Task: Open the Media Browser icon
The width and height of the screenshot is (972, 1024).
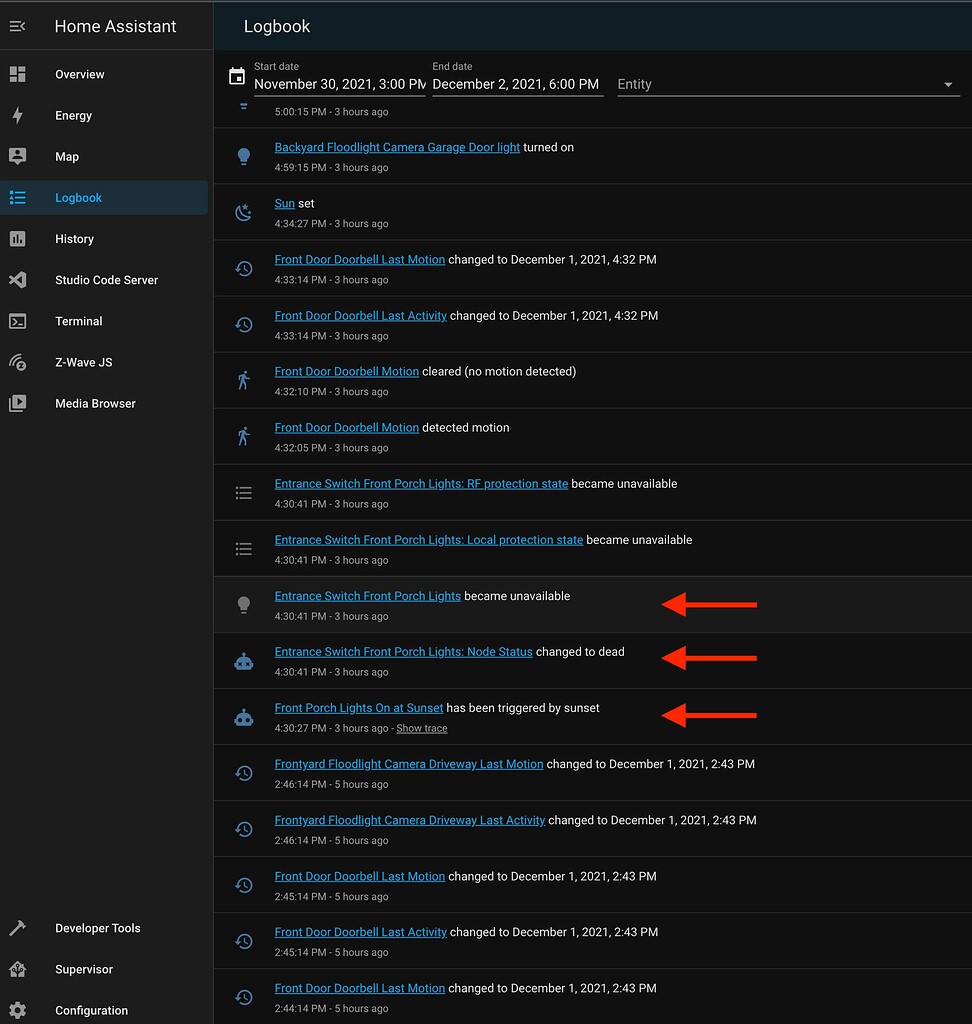Action: point(17,403)
